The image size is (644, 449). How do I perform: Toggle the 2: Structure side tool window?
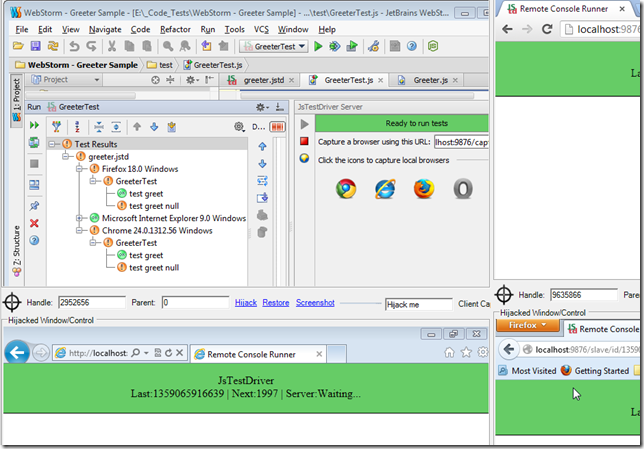(16, 250)
